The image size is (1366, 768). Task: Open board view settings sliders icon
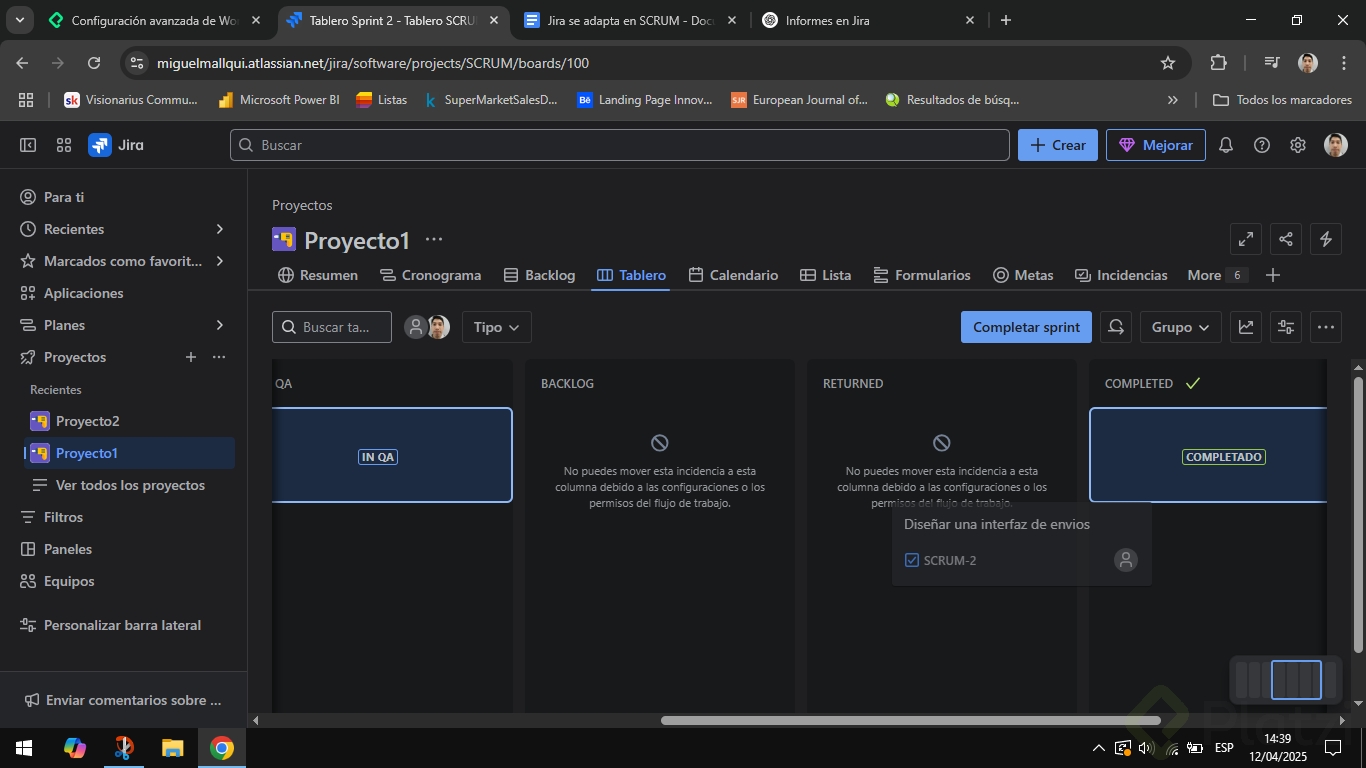point(1286,327)
